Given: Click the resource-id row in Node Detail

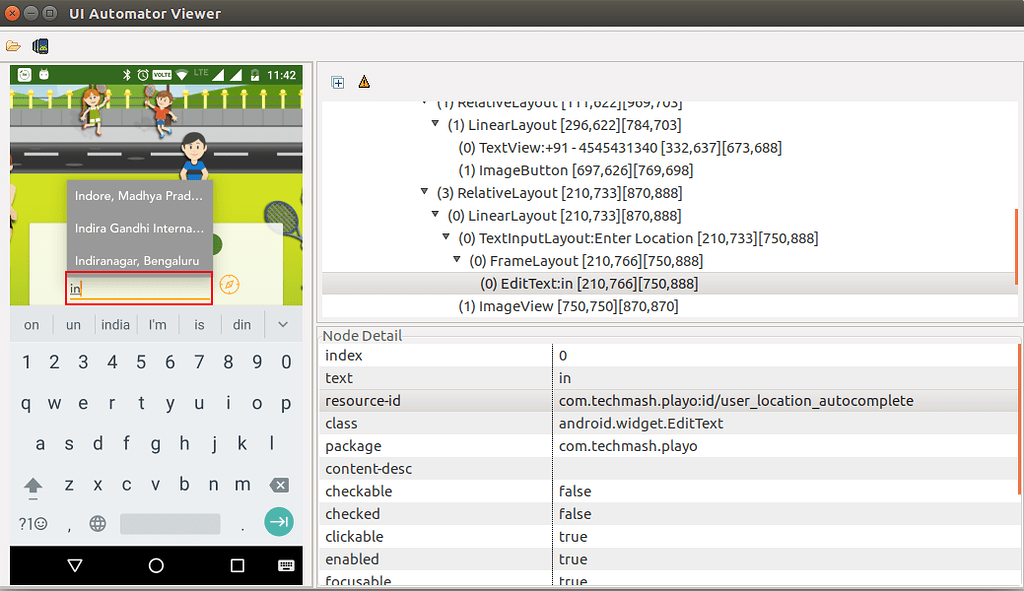Looking at the screenshot, I should 671,400.
